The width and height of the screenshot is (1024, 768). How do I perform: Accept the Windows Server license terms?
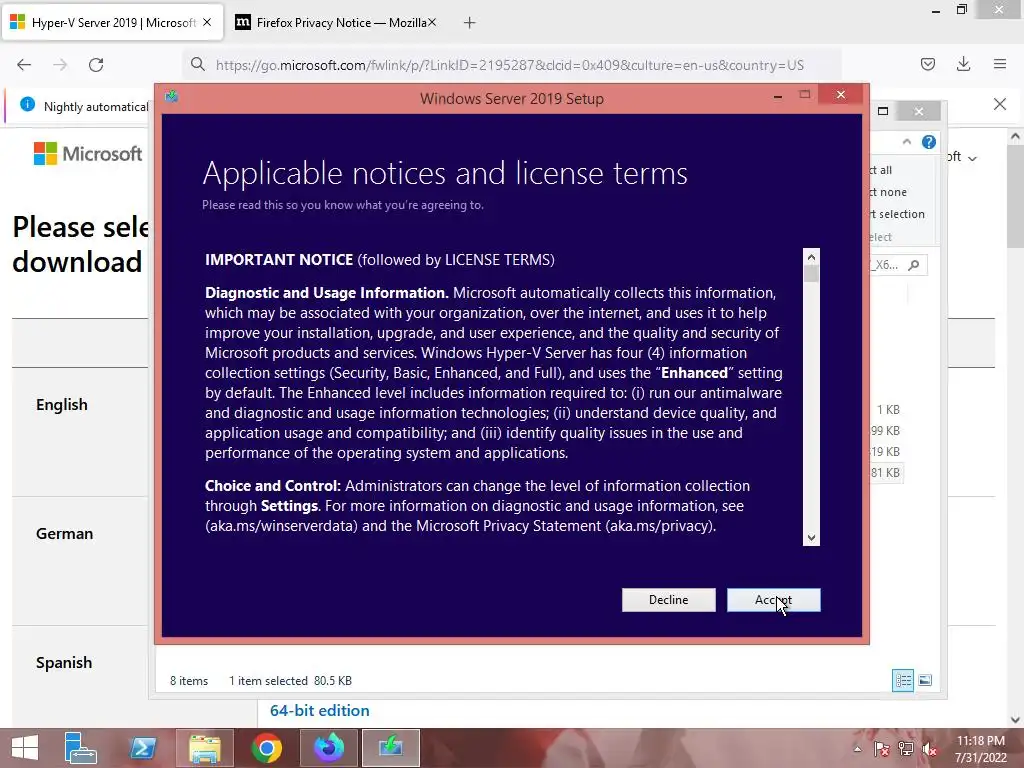click(773, 600)
